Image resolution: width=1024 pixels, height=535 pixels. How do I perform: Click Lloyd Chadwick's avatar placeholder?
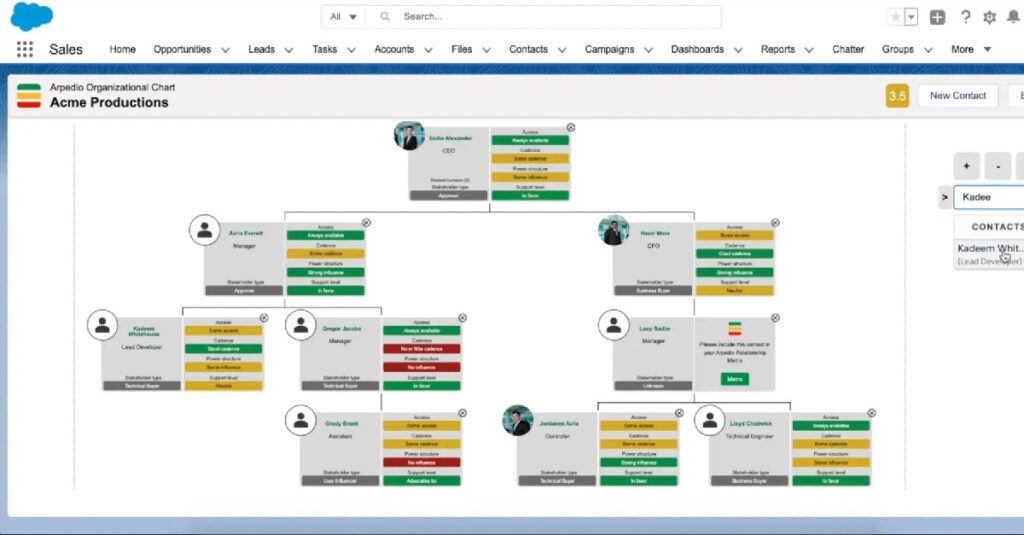[x=710, y=420]
